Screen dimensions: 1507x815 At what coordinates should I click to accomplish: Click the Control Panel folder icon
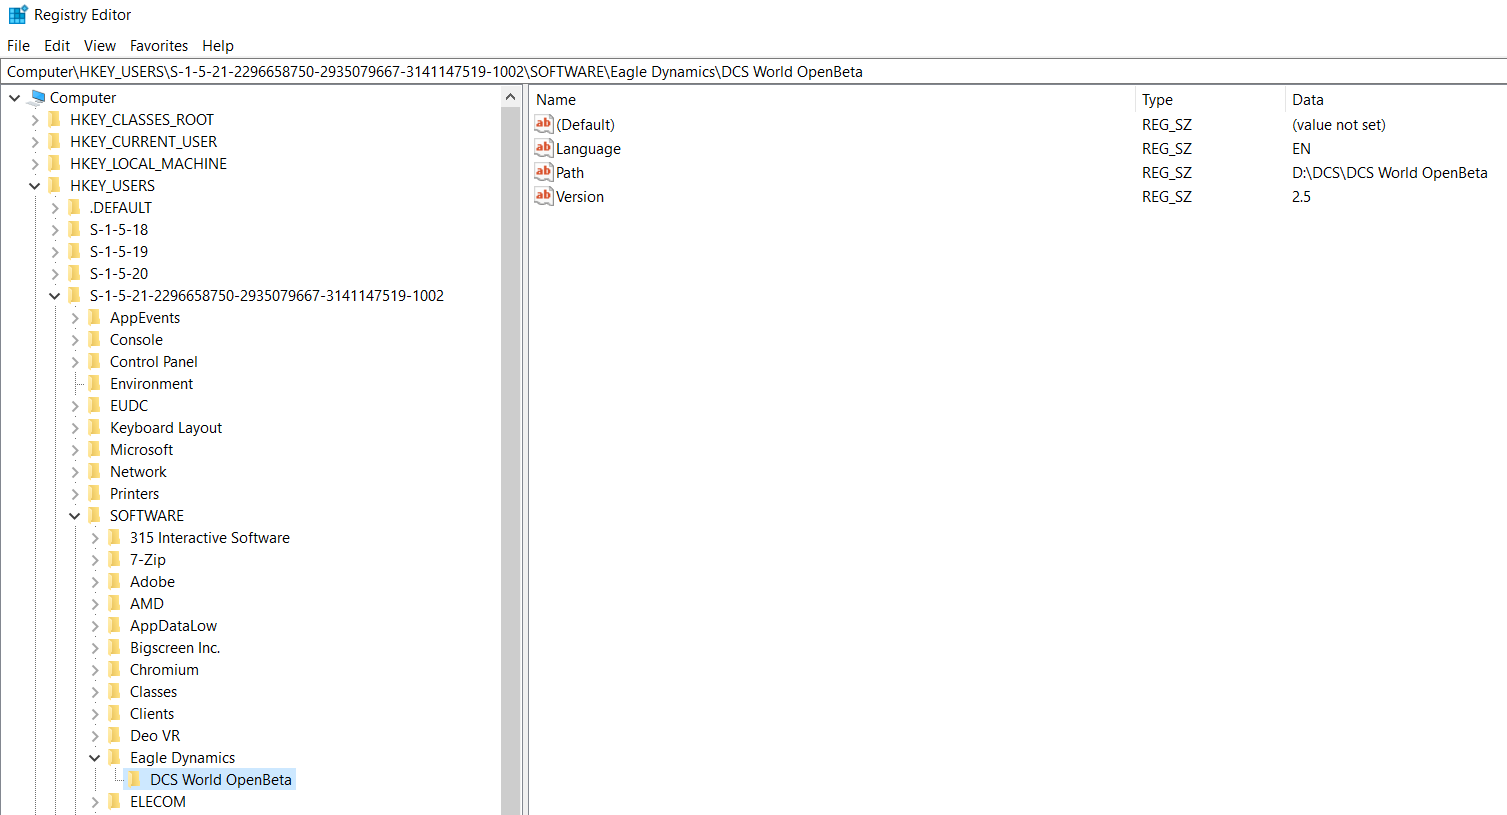(94, 361)
